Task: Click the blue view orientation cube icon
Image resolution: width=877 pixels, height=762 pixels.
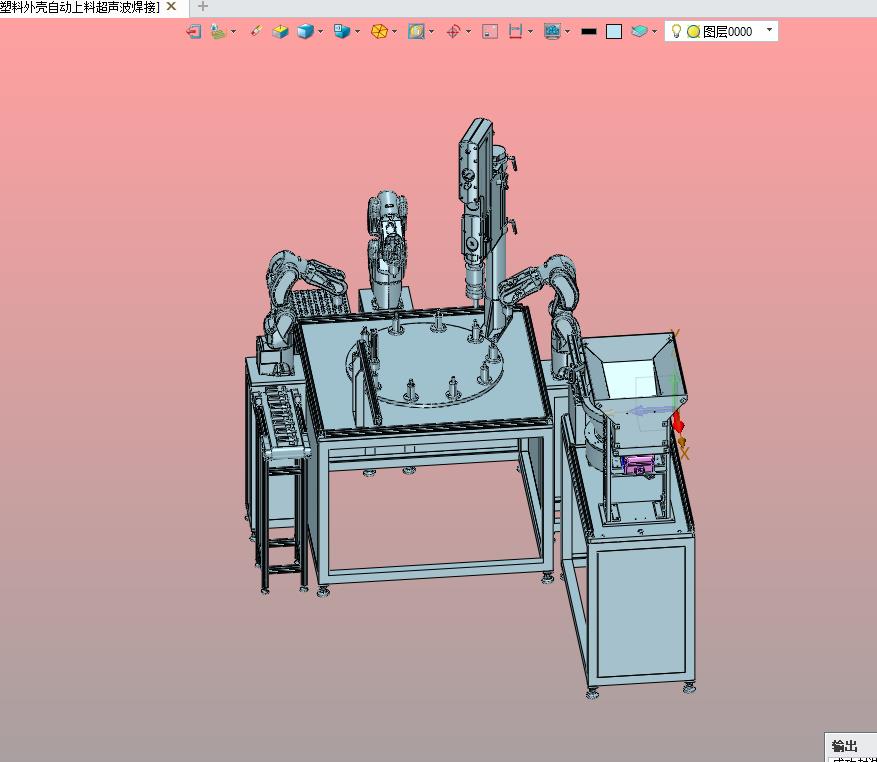Action: pyautogui.click(x=342, y=31)
